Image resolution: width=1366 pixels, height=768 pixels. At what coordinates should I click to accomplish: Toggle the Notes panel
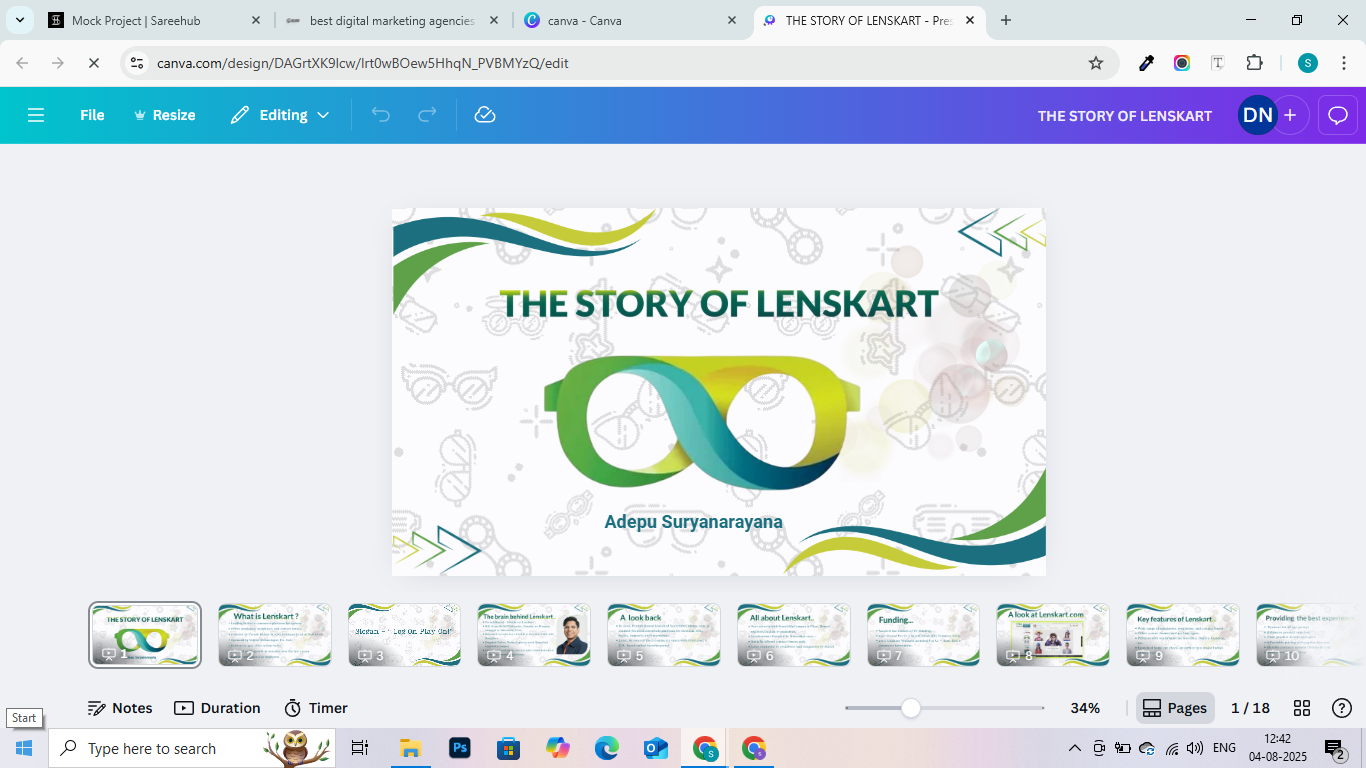(120, 708)
